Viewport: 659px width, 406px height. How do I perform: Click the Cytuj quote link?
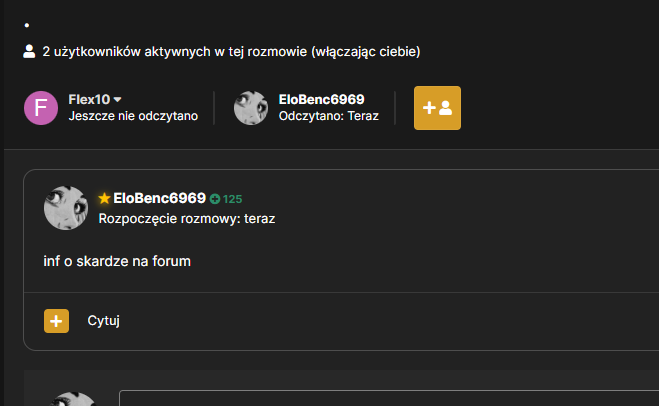pyautogui.click(x=103, y=321)
